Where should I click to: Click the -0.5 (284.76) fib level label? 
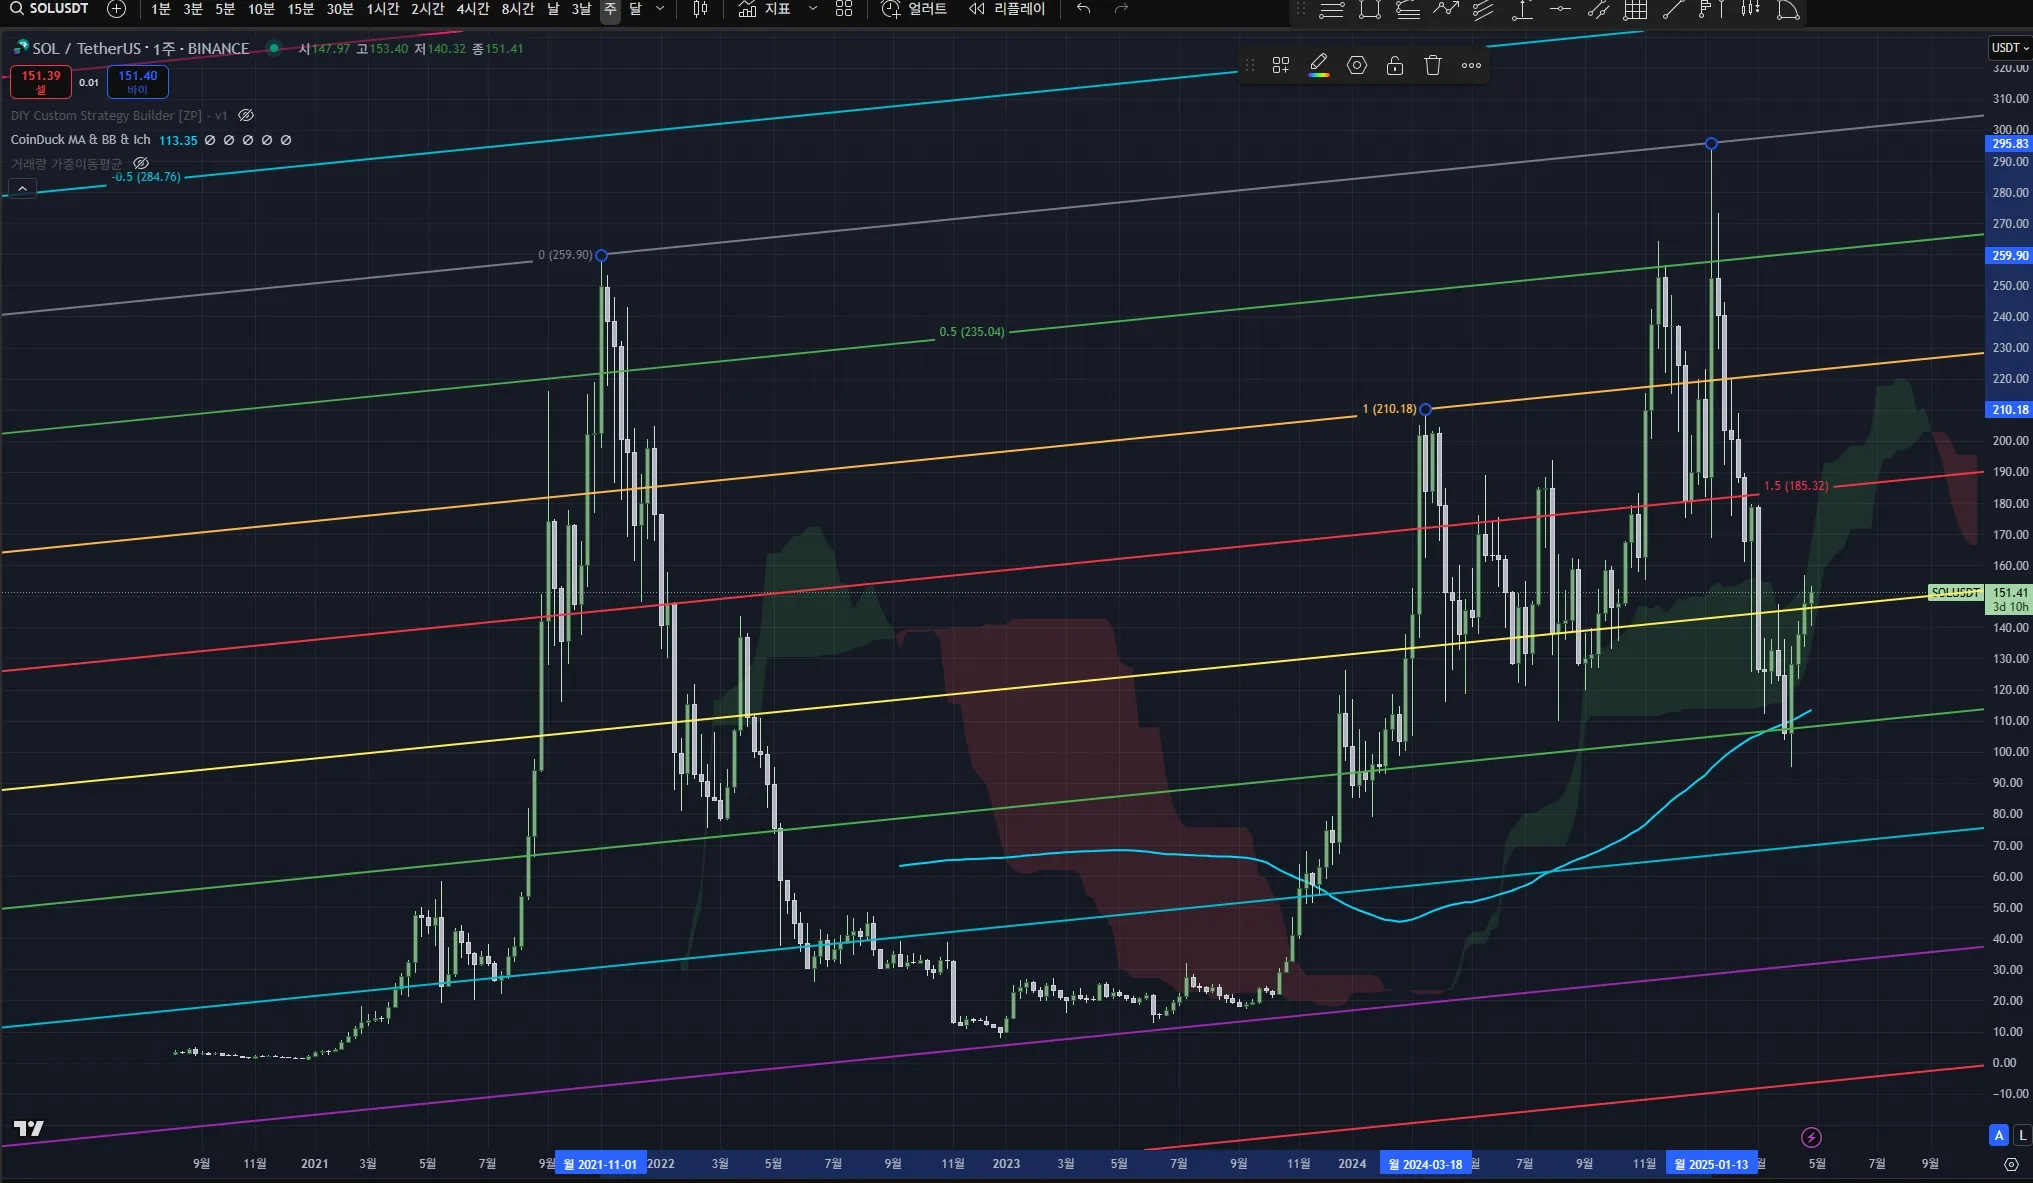(146, 177)
